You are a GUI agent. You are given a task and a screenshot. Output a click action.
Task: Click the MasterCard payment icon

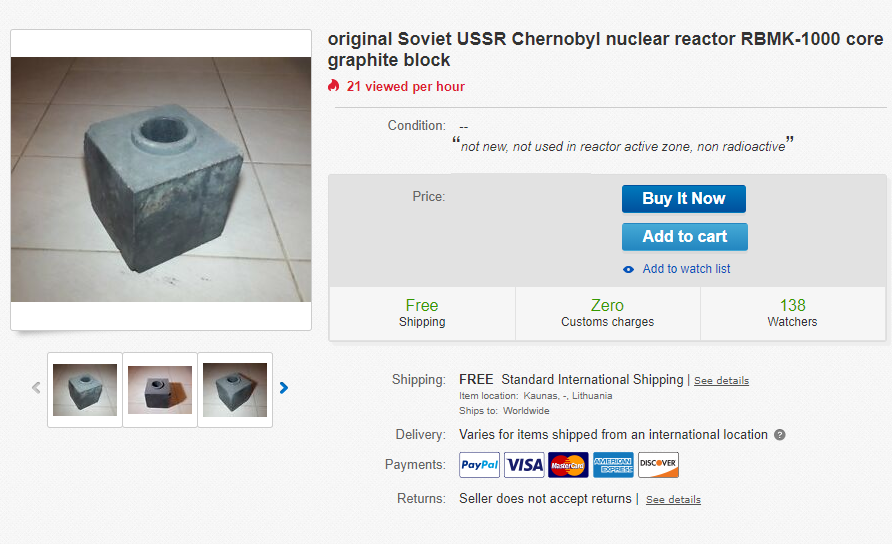568,465
